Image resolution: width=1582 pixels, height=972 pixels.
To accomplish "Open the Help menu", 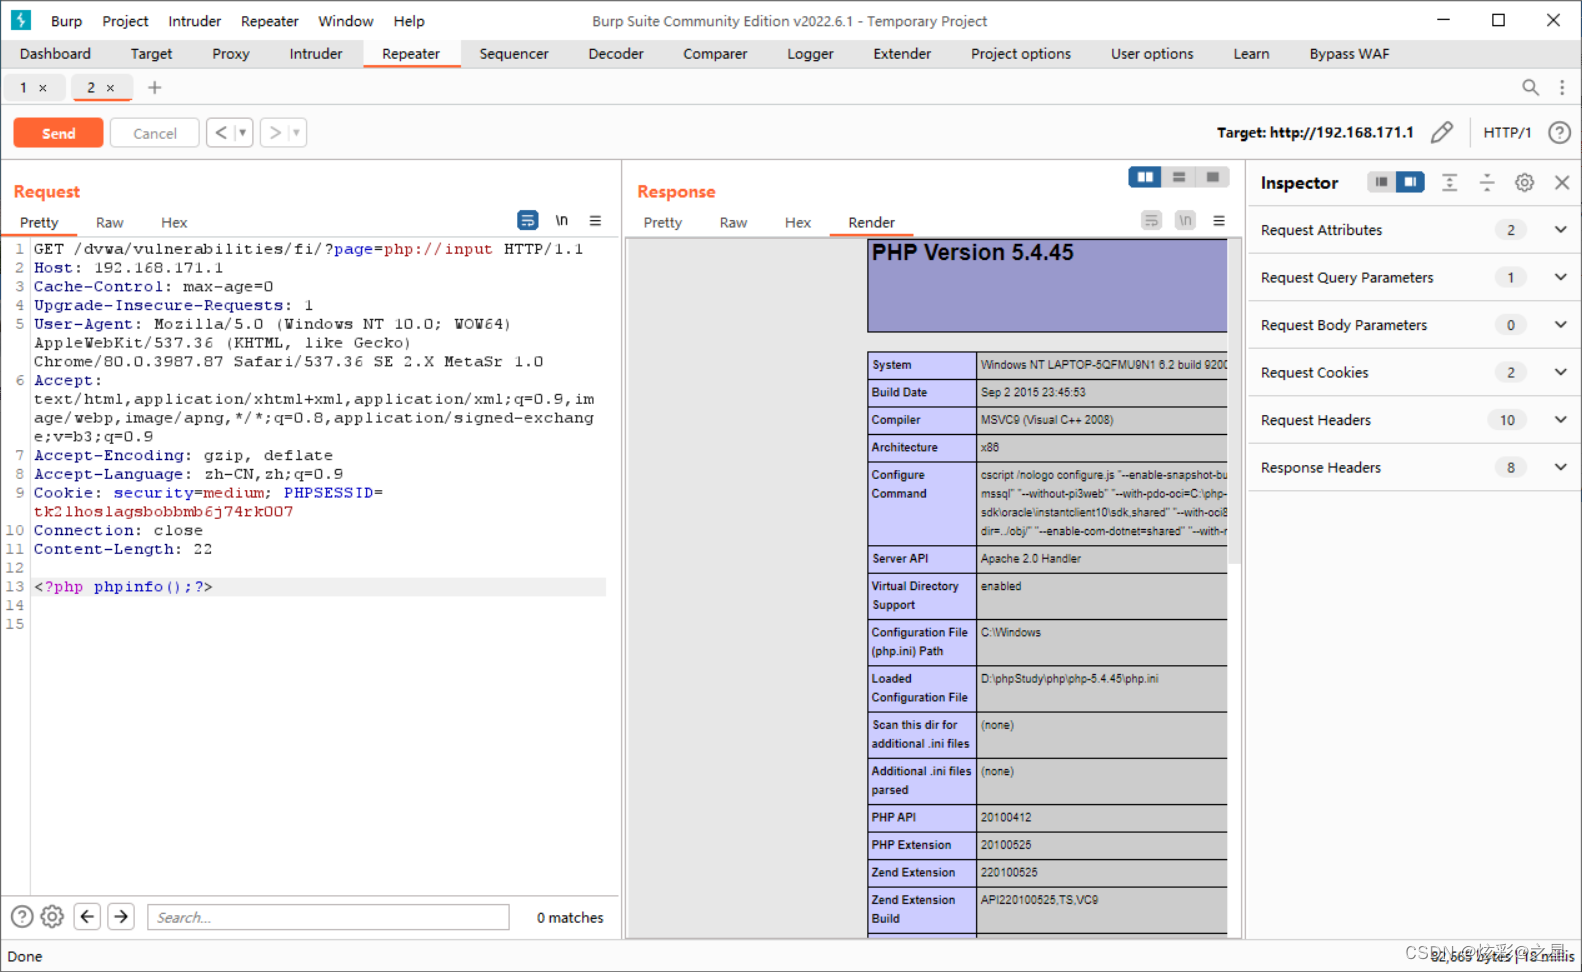I will point(409,21).
